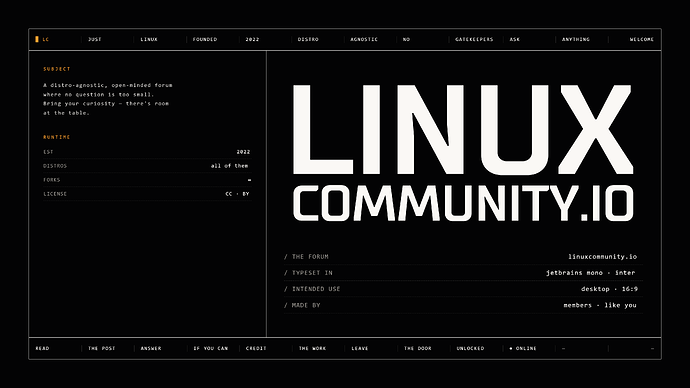Click the distro-agnostic forum description paragraph
690x388 pixels.
108,99
